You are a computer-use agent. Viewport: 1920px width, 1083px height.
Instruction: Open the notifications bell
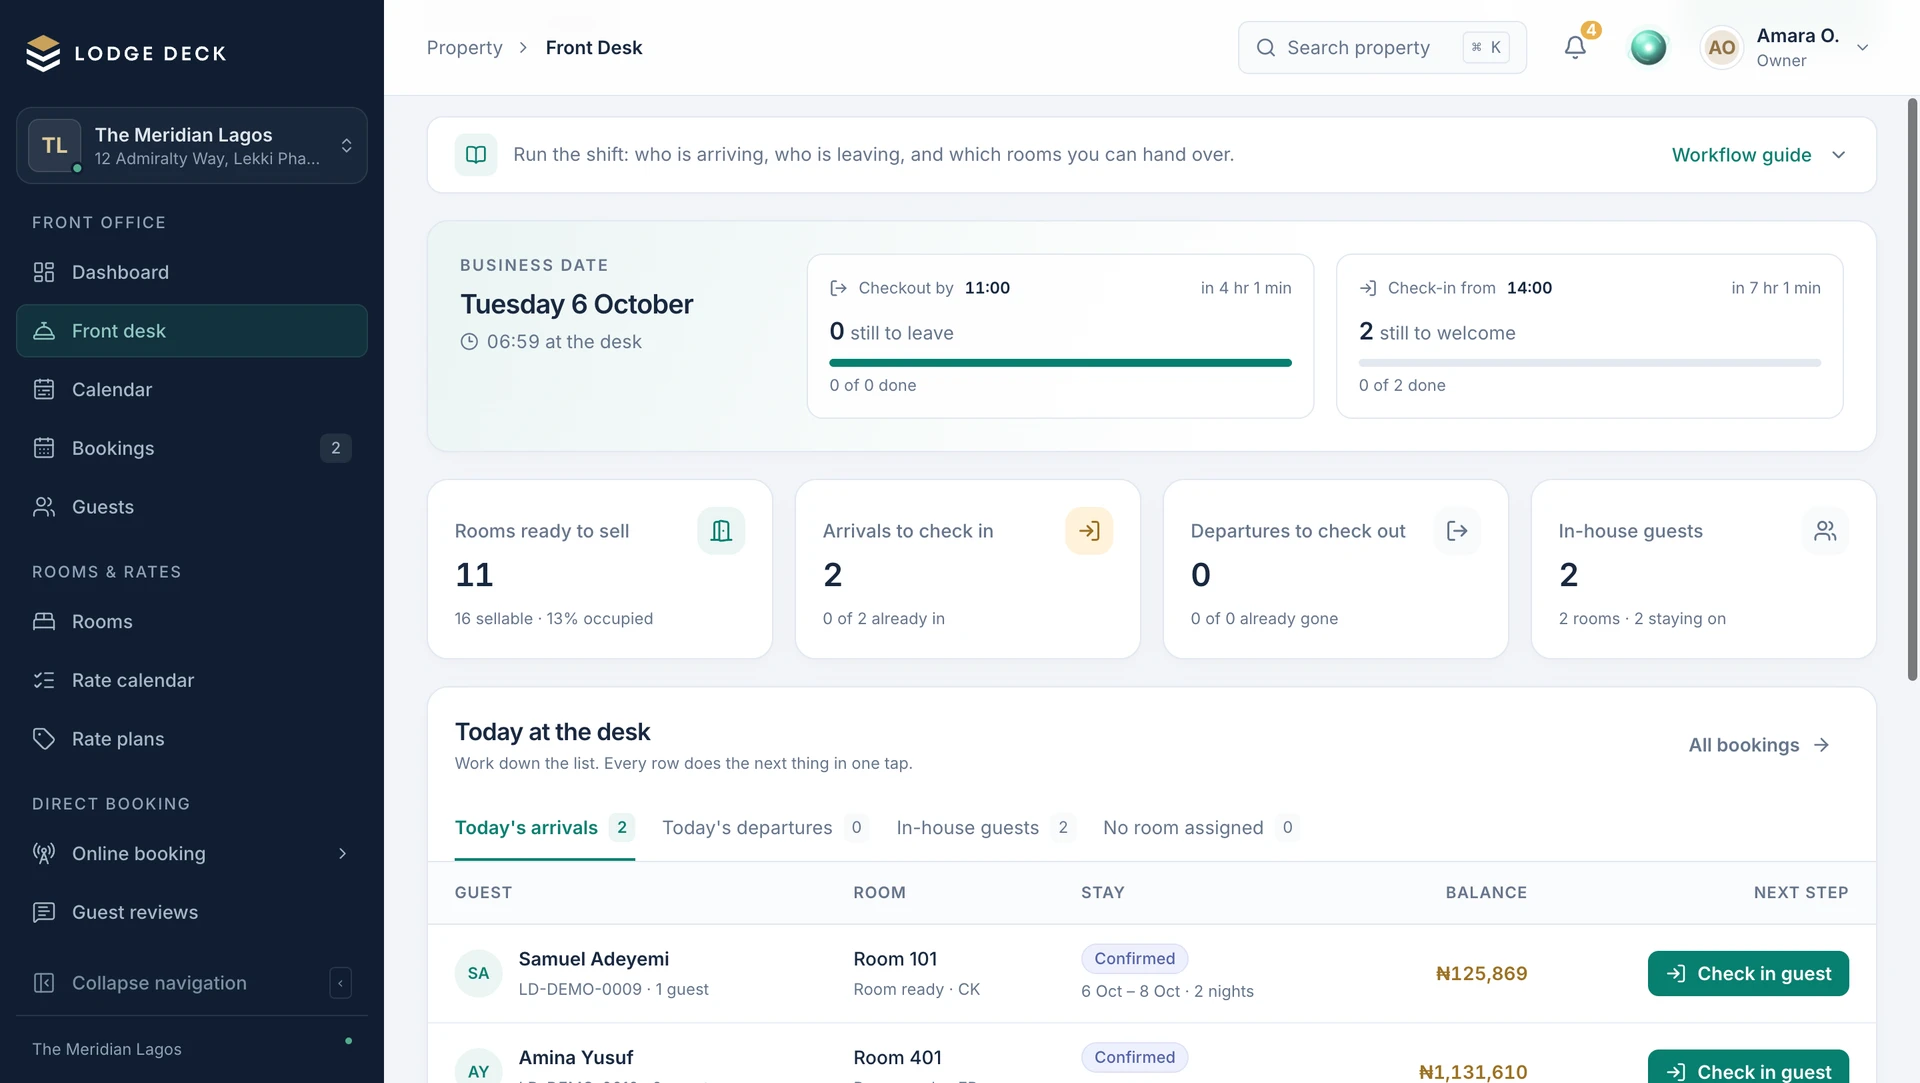[x=1575, y=47]
